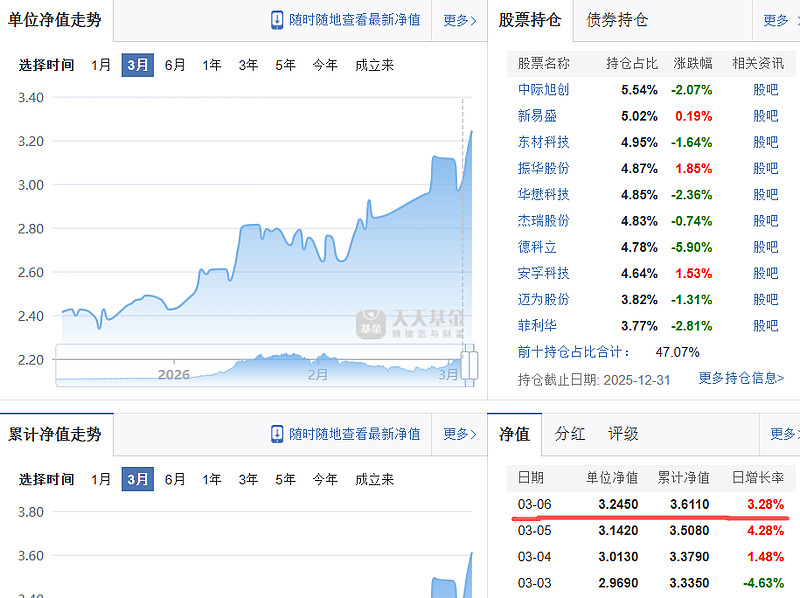This screenshot has width=800, height=598.
Task: Open the 评级 tab
Action: (x=625, y=435)
